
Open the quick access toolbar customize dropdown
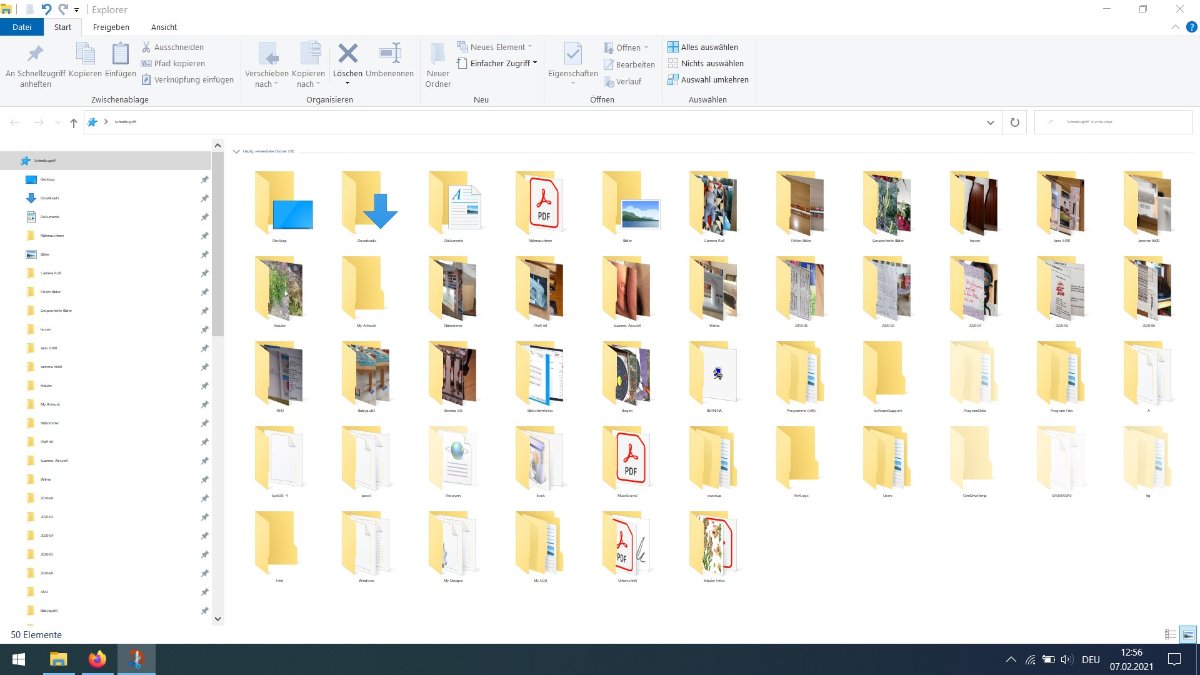pyautogui.click(x=77, y=10)
